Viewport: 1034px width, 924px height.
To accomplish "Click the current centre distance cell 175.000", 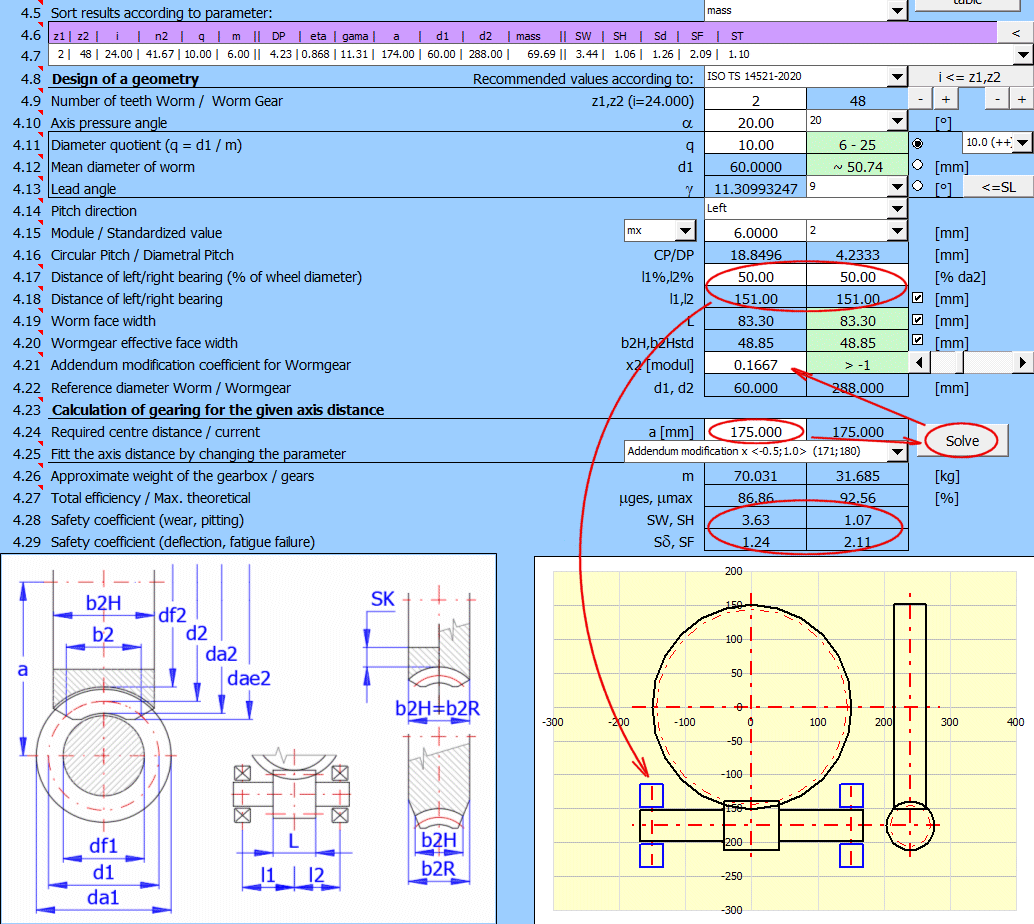I will click(x=857, y=431).
